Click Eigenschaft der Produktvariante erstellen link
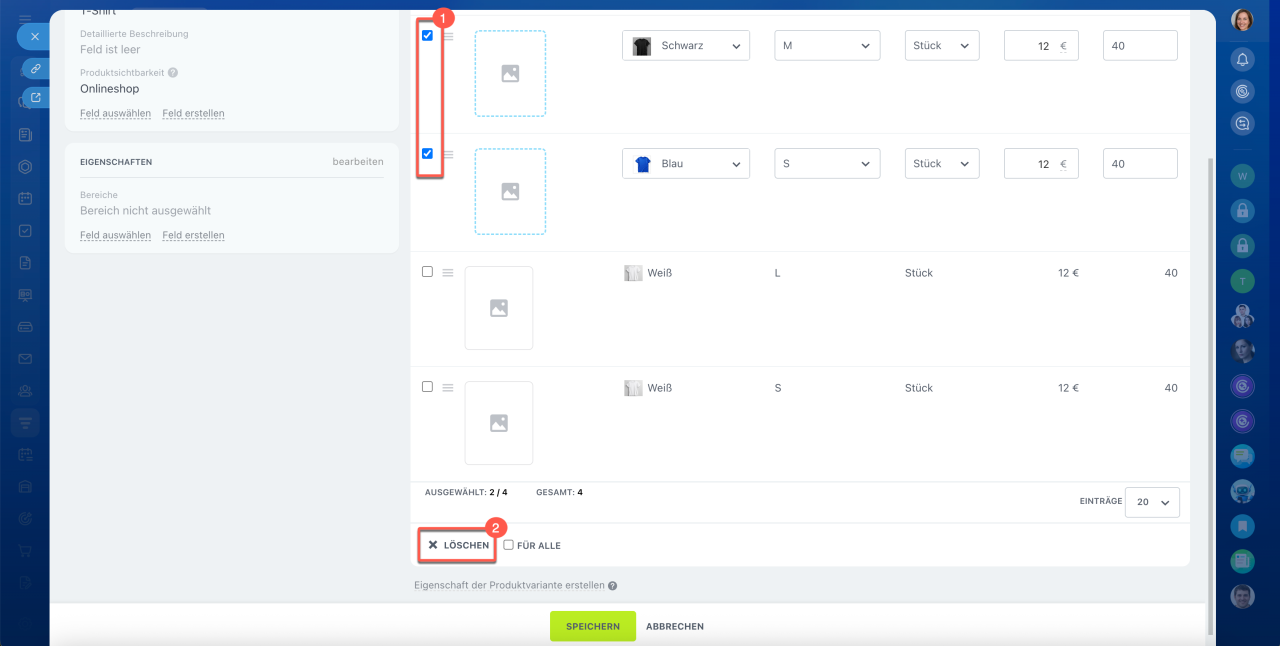Viewport: 1280px width, 646px height. pyautogui.click(x=509, y=586)
